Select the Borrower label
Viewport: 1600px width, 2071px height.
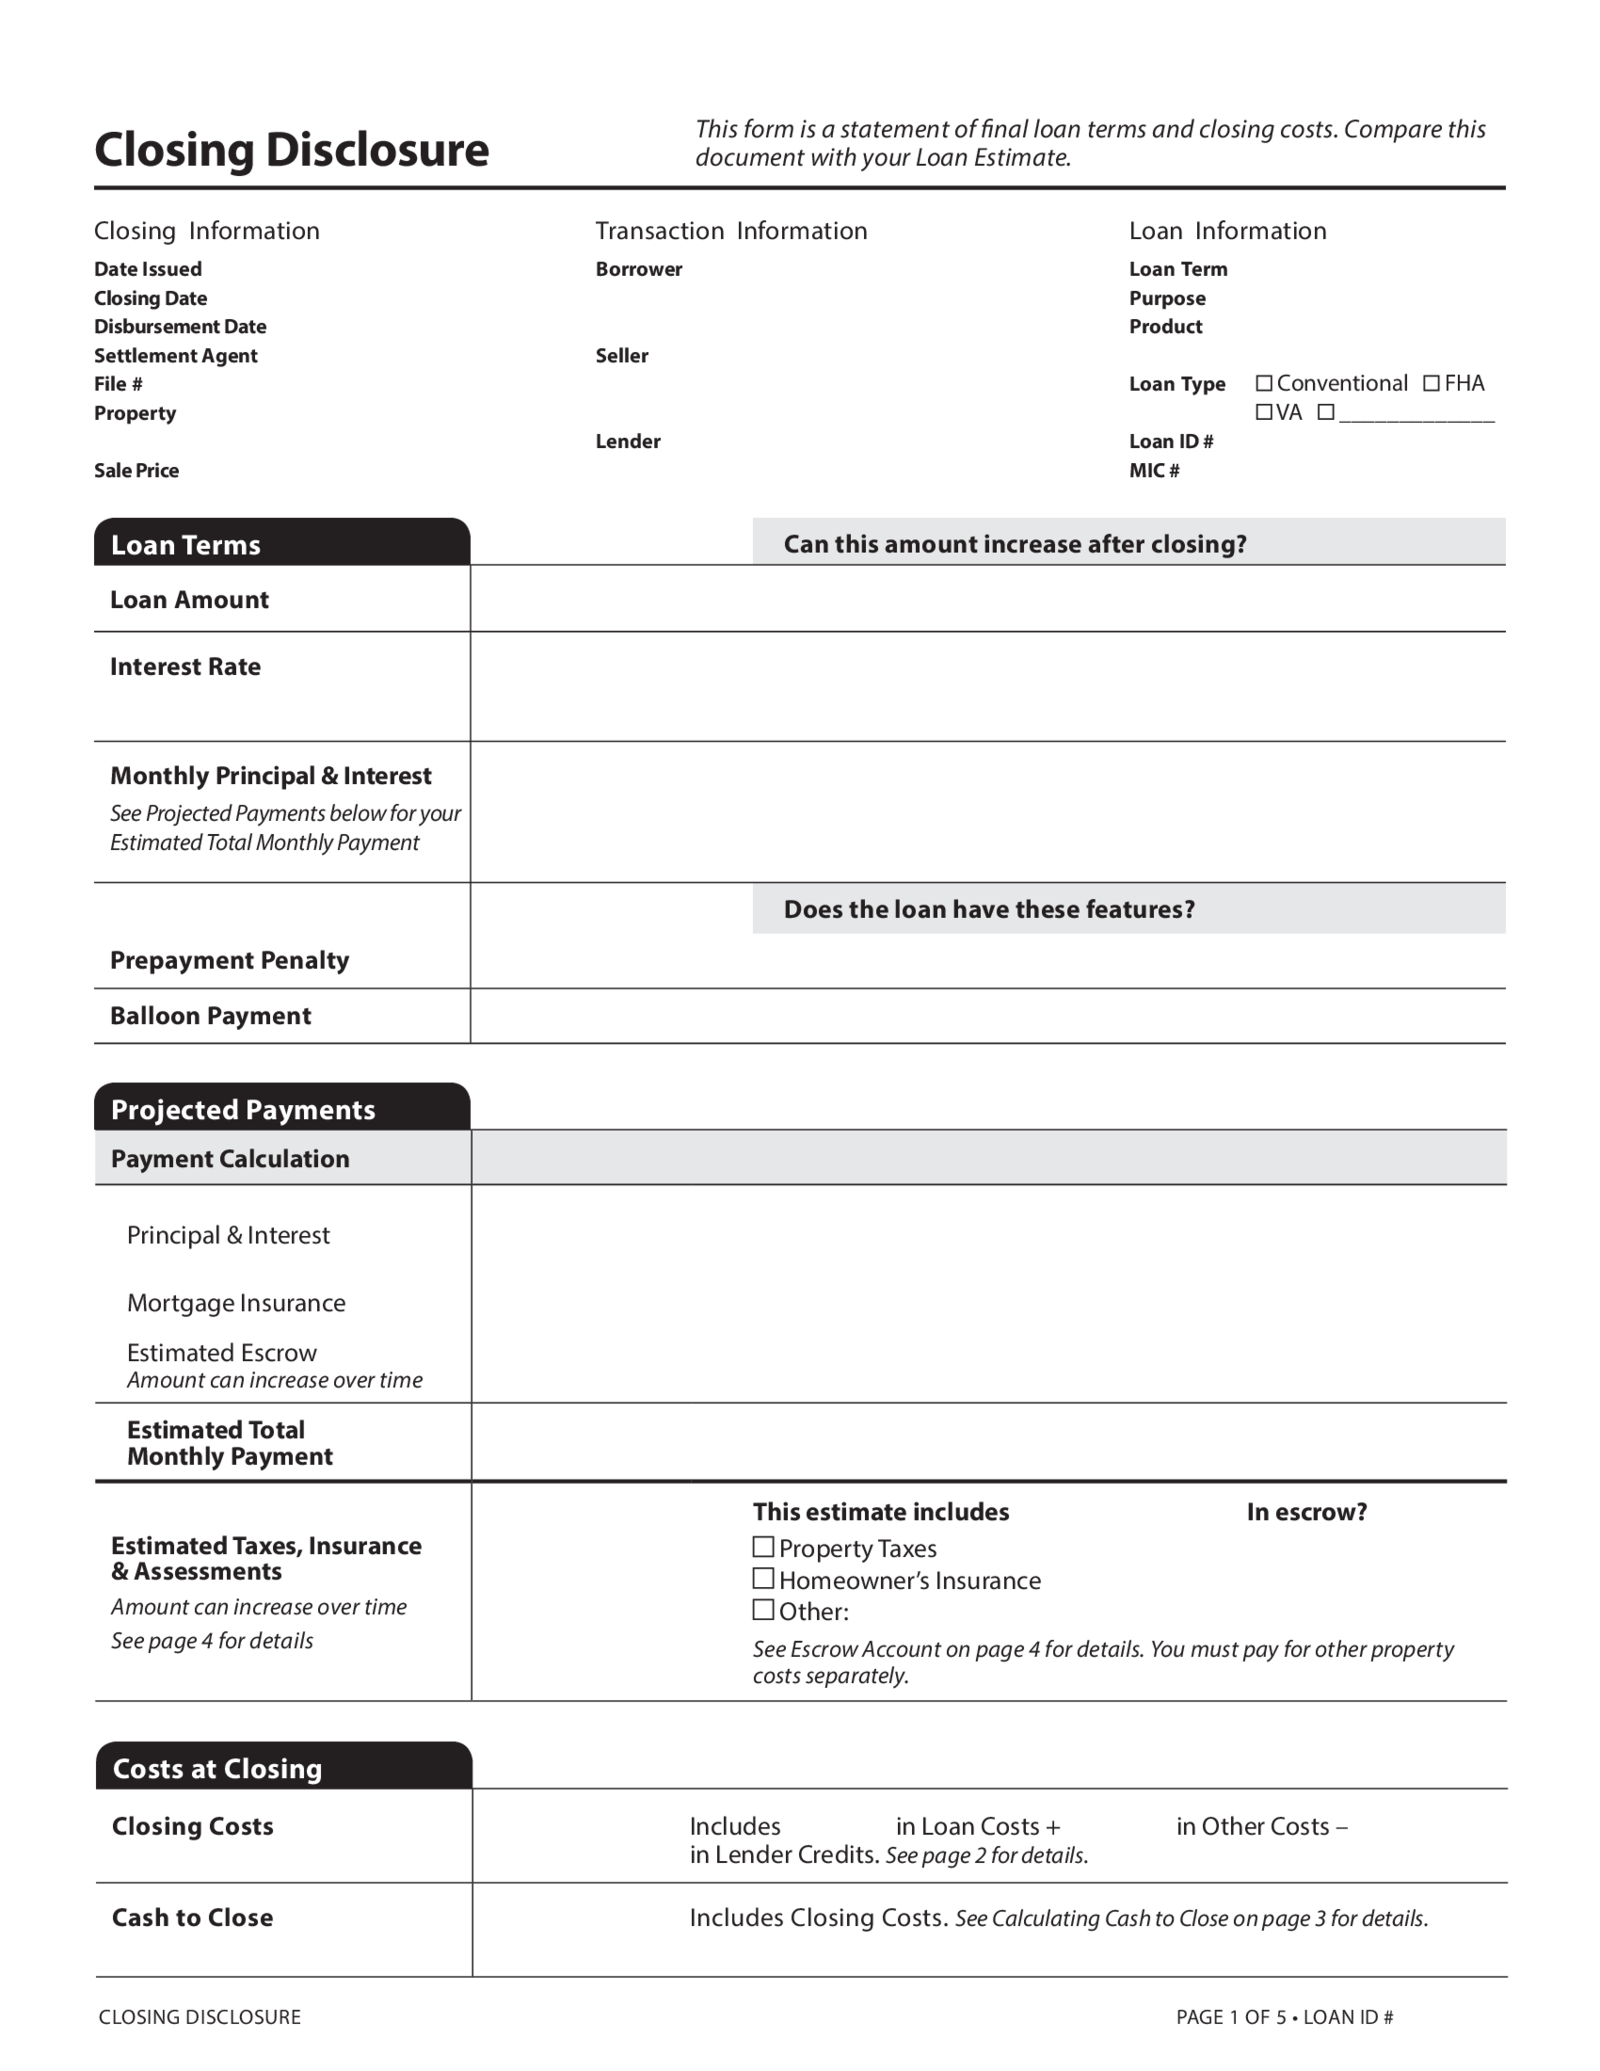click(639, 269)
